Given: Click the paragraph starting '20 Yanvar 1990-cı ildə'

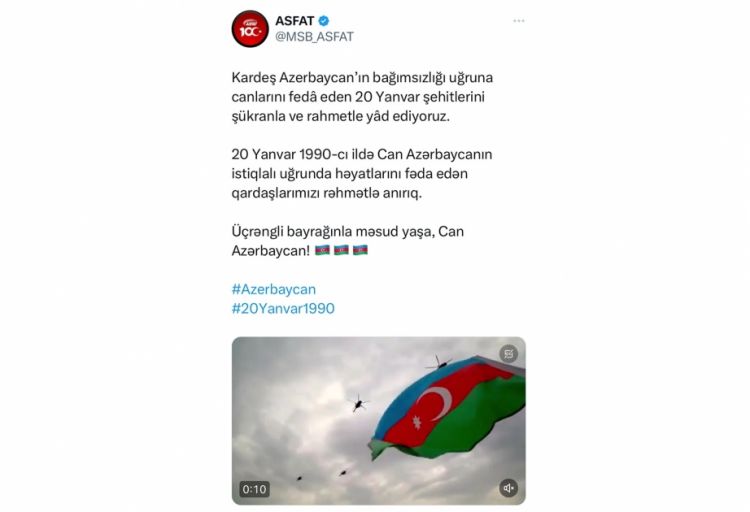Looking at the screenshot, I should click(x=362, y=174).
